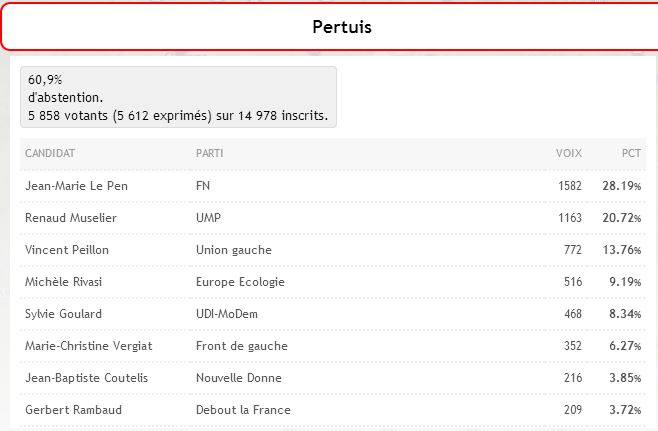
Task: Select Marie-Christine Vergiat row
Action: (332, 346)
